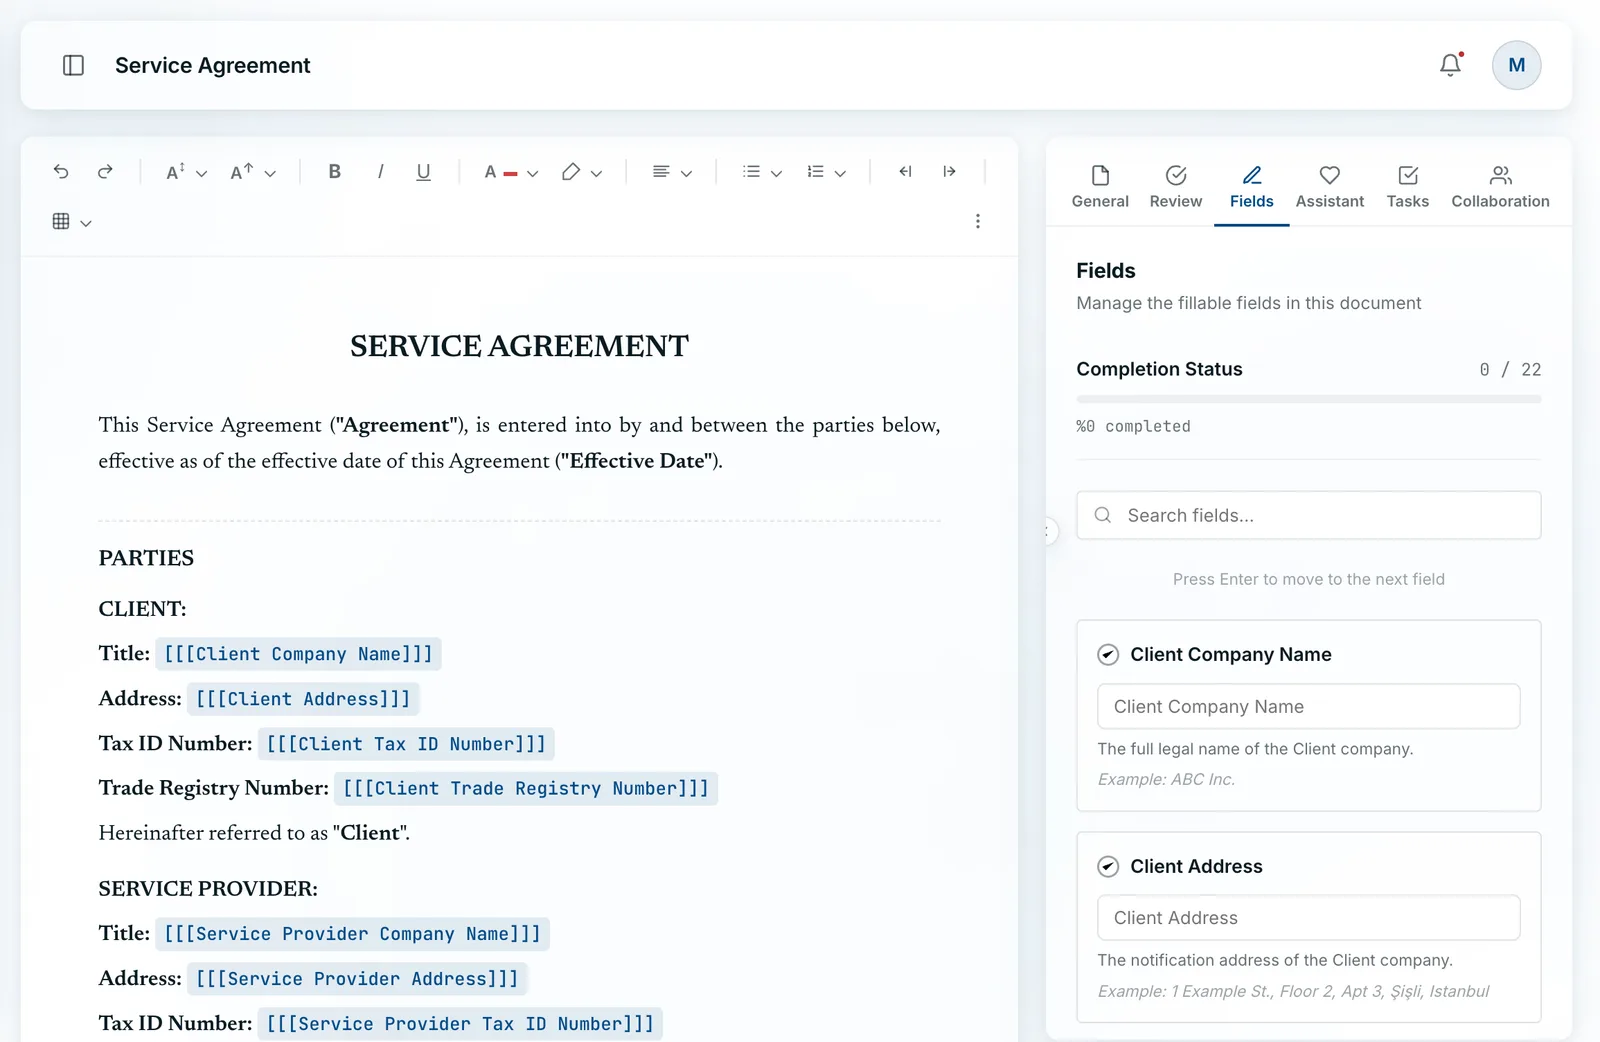1600x1042 pixels.
Task: Decrease indent with the outdent icon
Action: [905, 172]
